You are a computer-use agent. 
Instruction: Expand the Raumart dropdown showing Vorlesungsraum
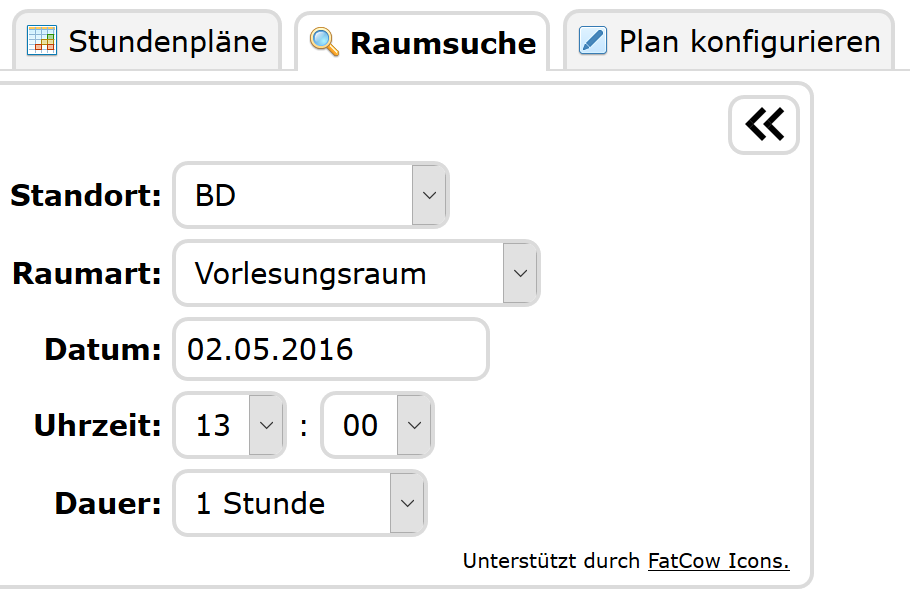(356, 273)
